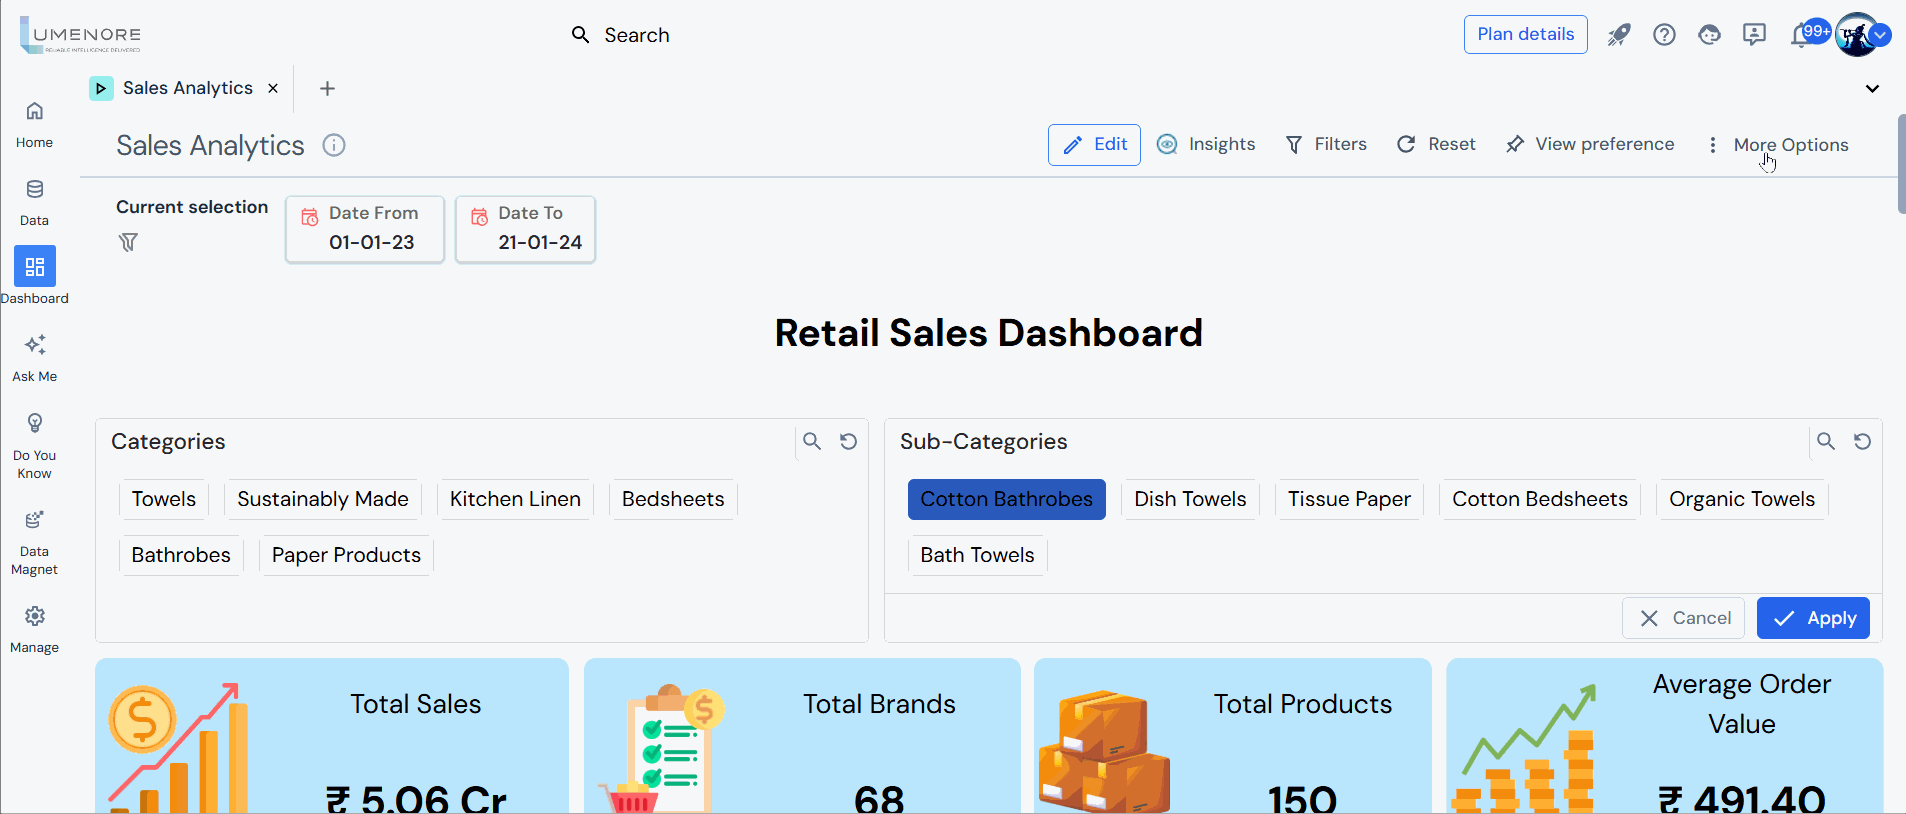Expand the profile avatar dropdown arrow
The image size is (1906, 814).
tap(1881, 35)
